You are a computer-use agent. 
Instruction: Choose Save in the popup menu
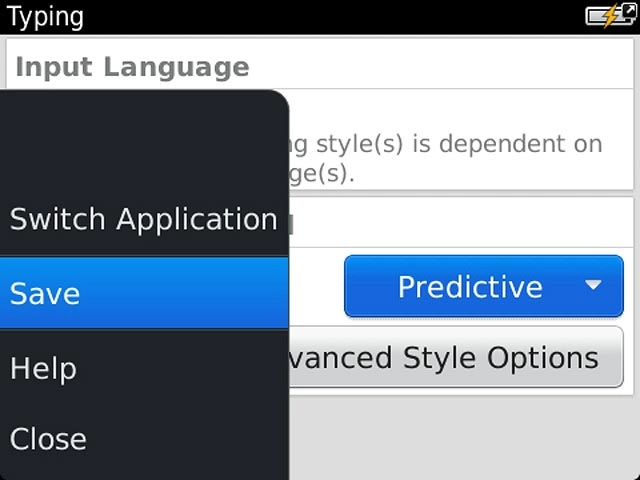point(45,293)
